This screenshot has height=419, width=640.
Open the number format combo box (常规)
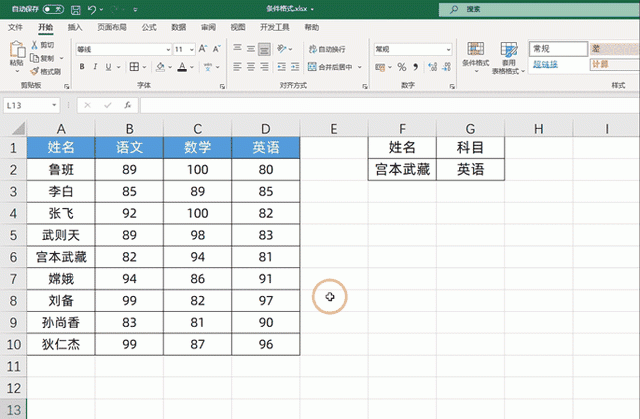(413, 49)
